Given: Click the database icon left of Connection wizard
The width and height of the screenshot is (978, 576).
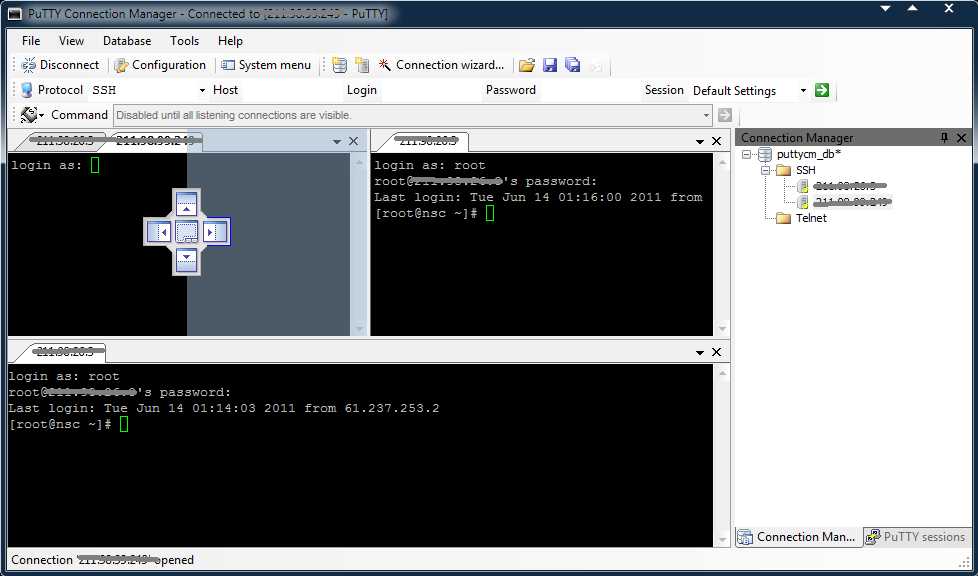Looking at the screenshot, I should (339, 65).
